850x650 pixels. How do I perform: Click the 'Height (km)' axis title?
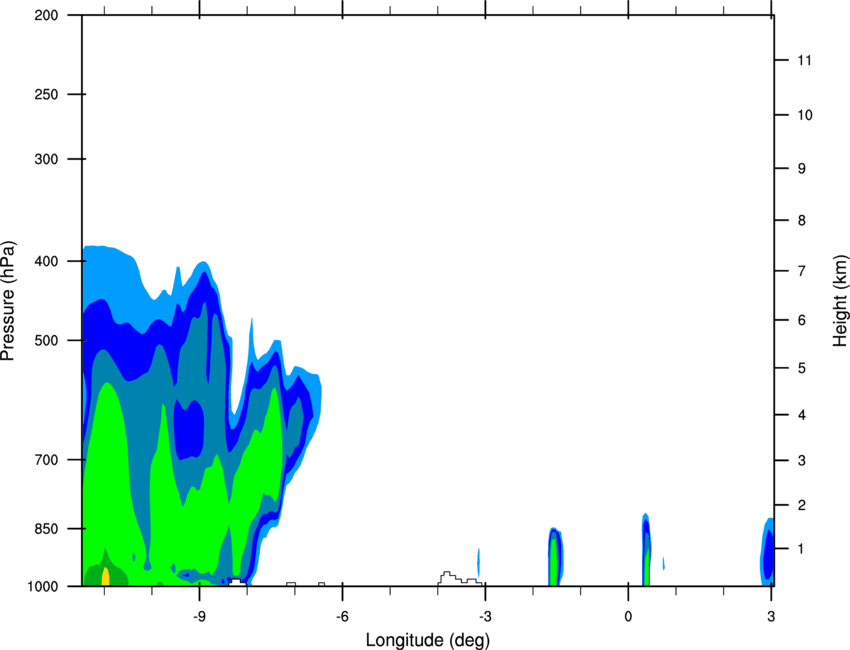click(x=840, y=301)
